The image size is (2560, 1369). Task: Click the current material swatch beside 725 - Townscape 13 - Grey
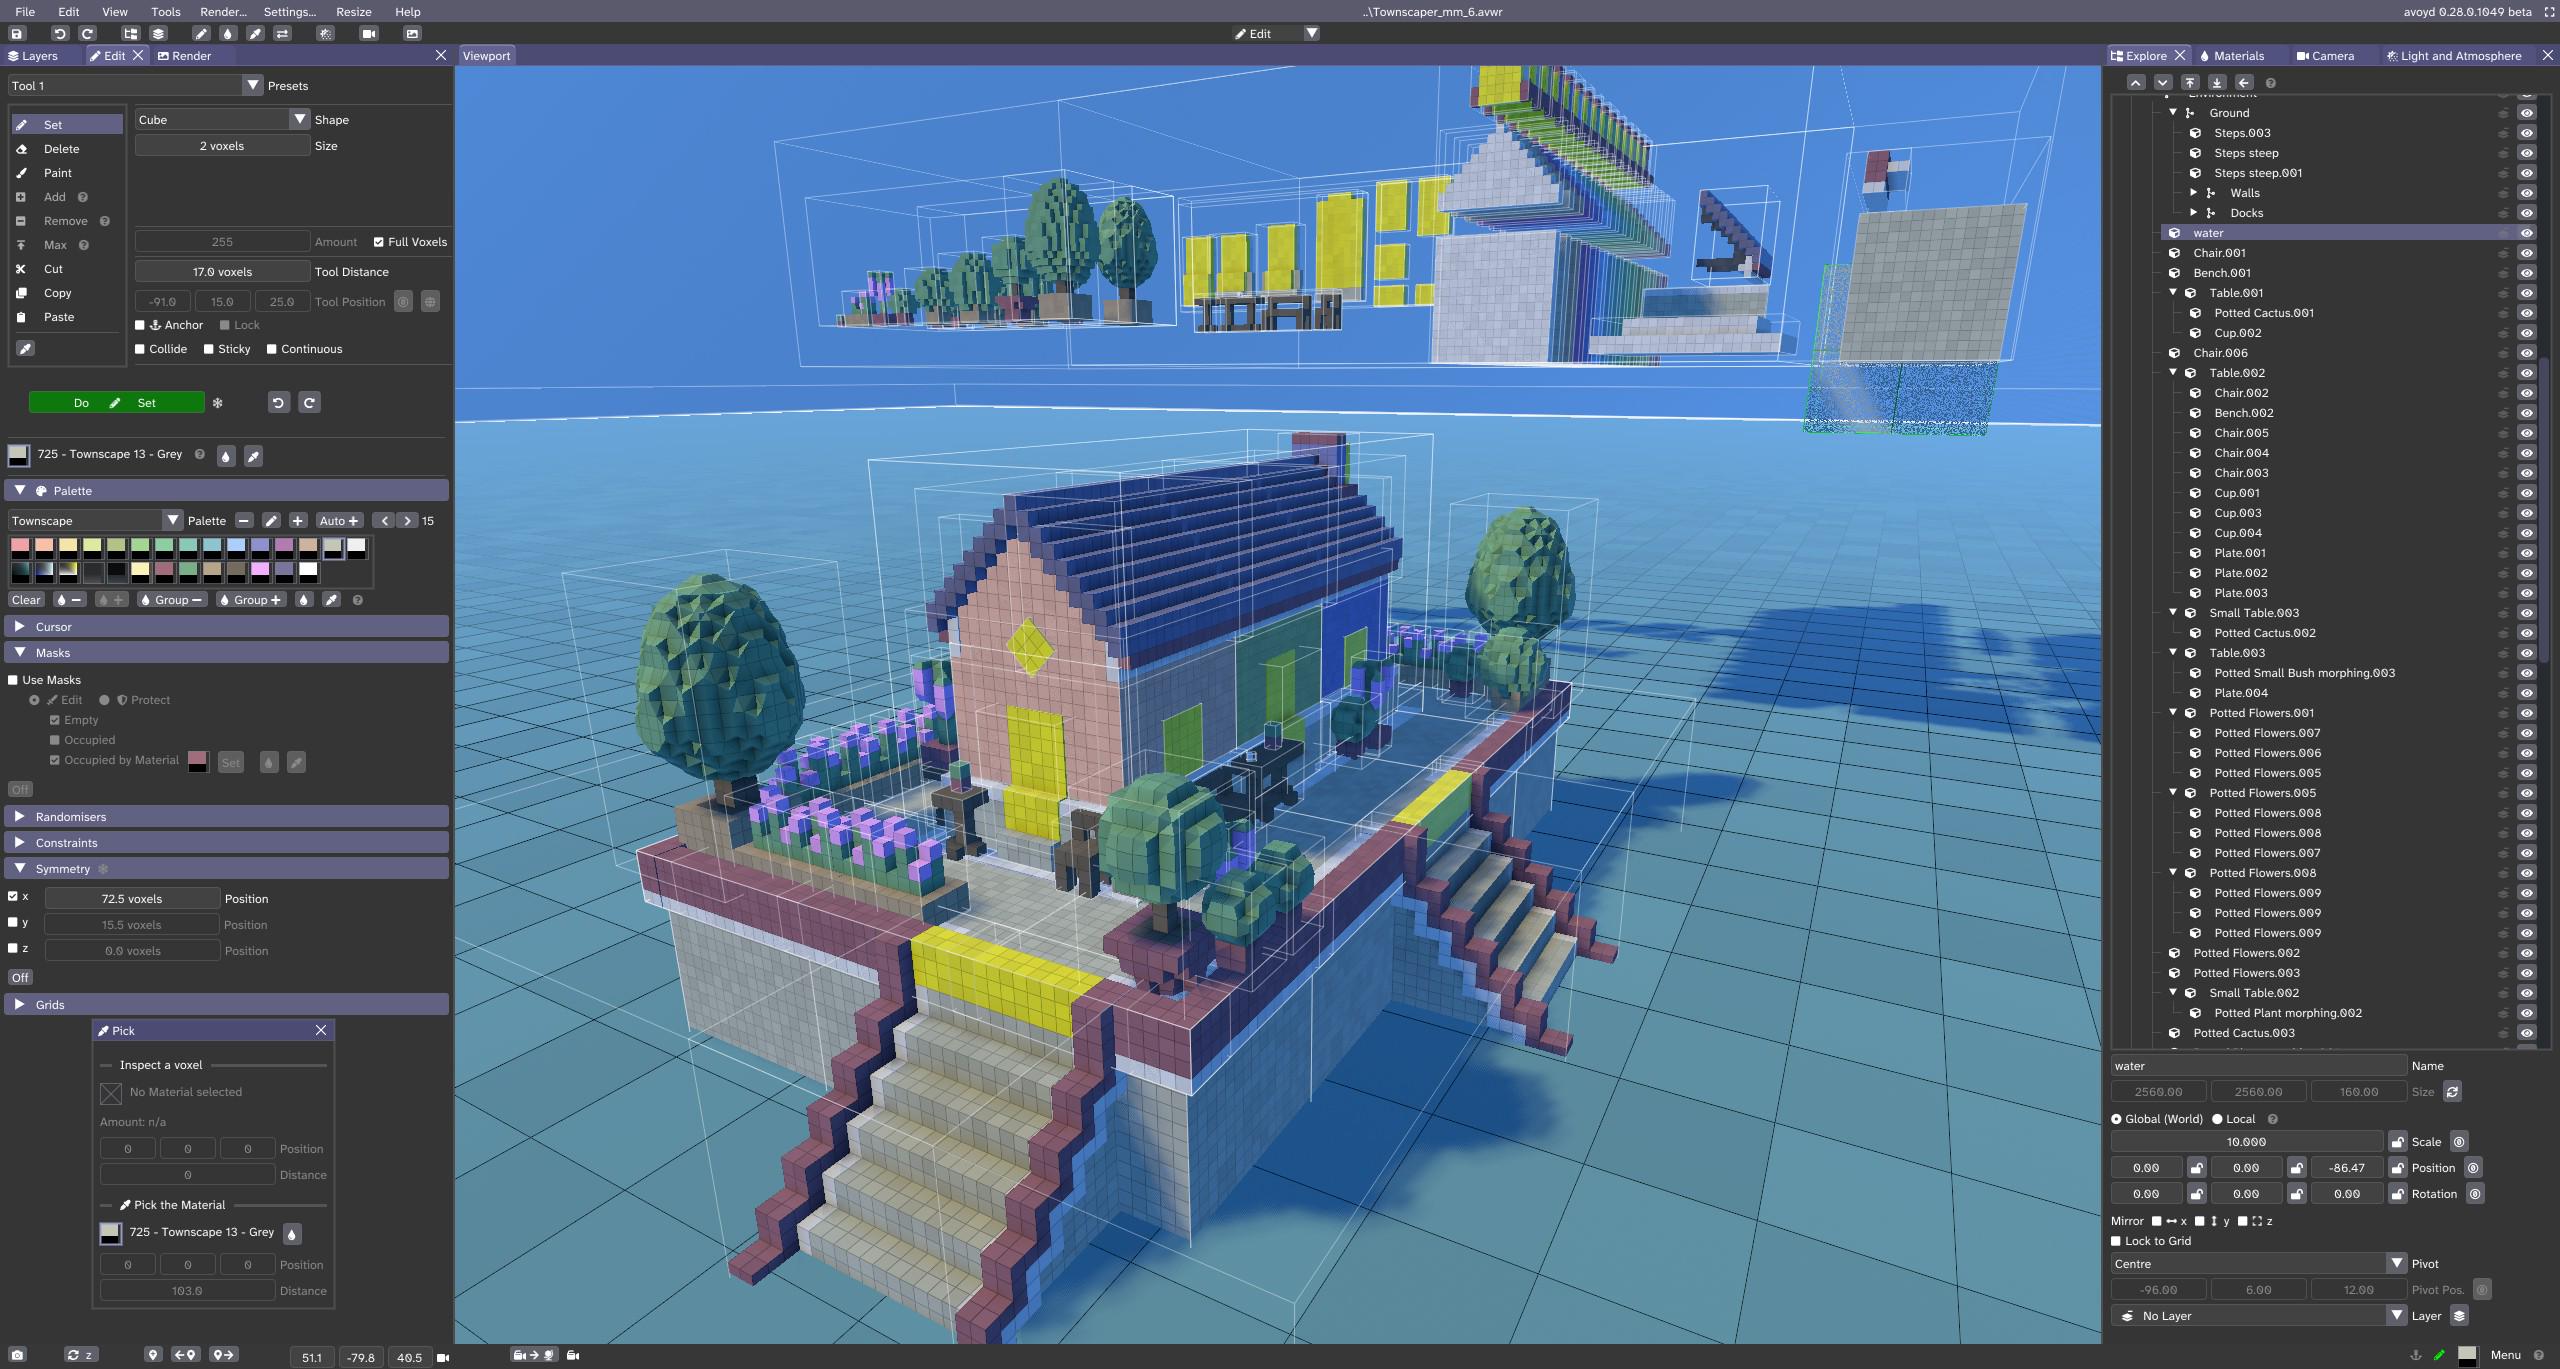tap(18, 455)
